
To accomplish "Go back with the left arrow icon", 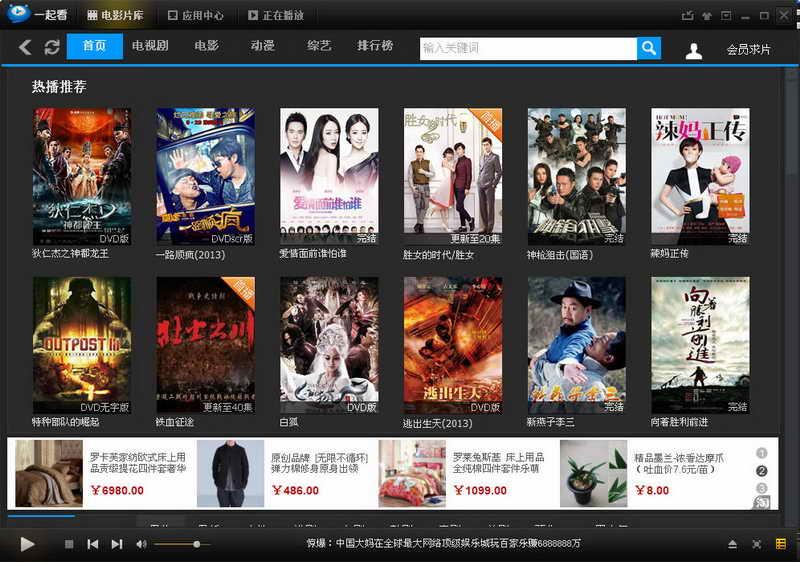I will click(x=25, y=47).
